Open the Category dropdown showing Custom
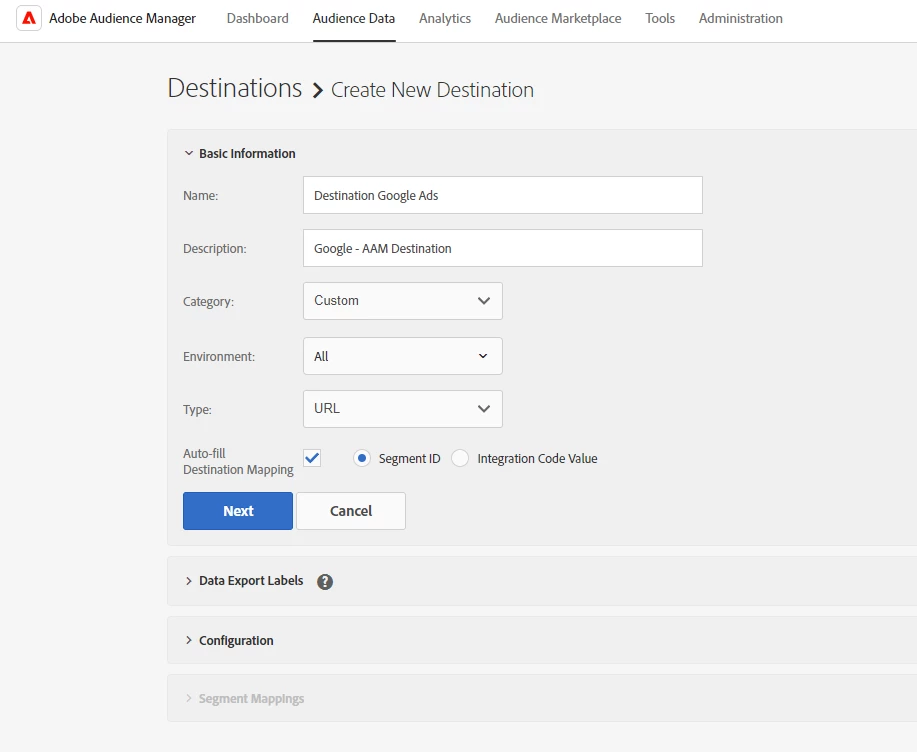Screen dimensions: 917x752 click(402, 301)
